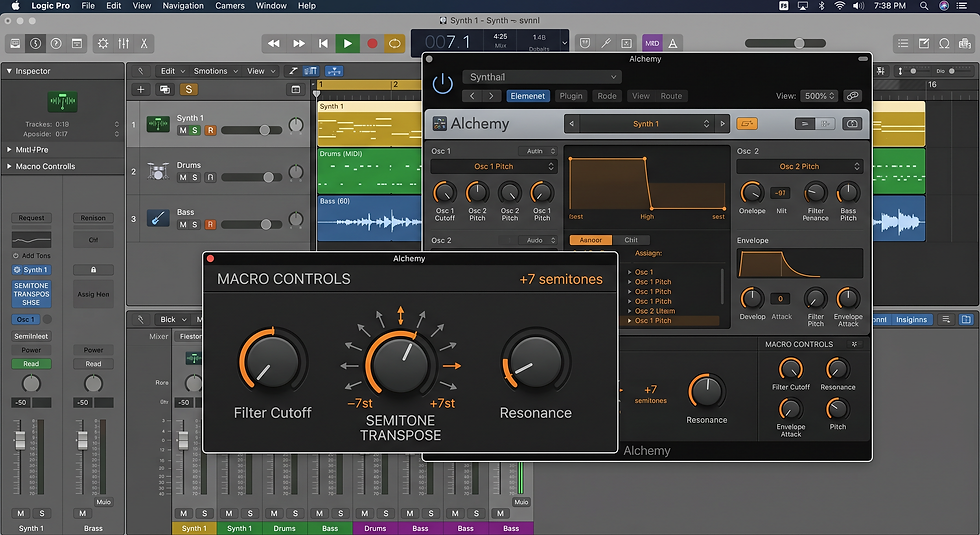The width and height of the screenshot is (980, 535).
Task: Open the Mixer faders icon in toolbar
Action: pos(124,44)
